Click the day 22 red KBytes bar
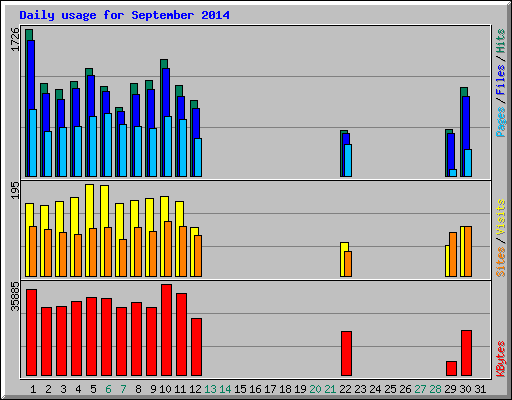Screen dimensions: 512x400 [x=347, y=354]
